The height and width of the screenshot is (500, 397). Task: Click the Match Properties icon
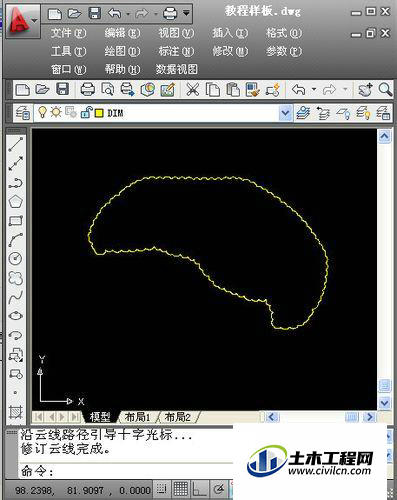253,90
